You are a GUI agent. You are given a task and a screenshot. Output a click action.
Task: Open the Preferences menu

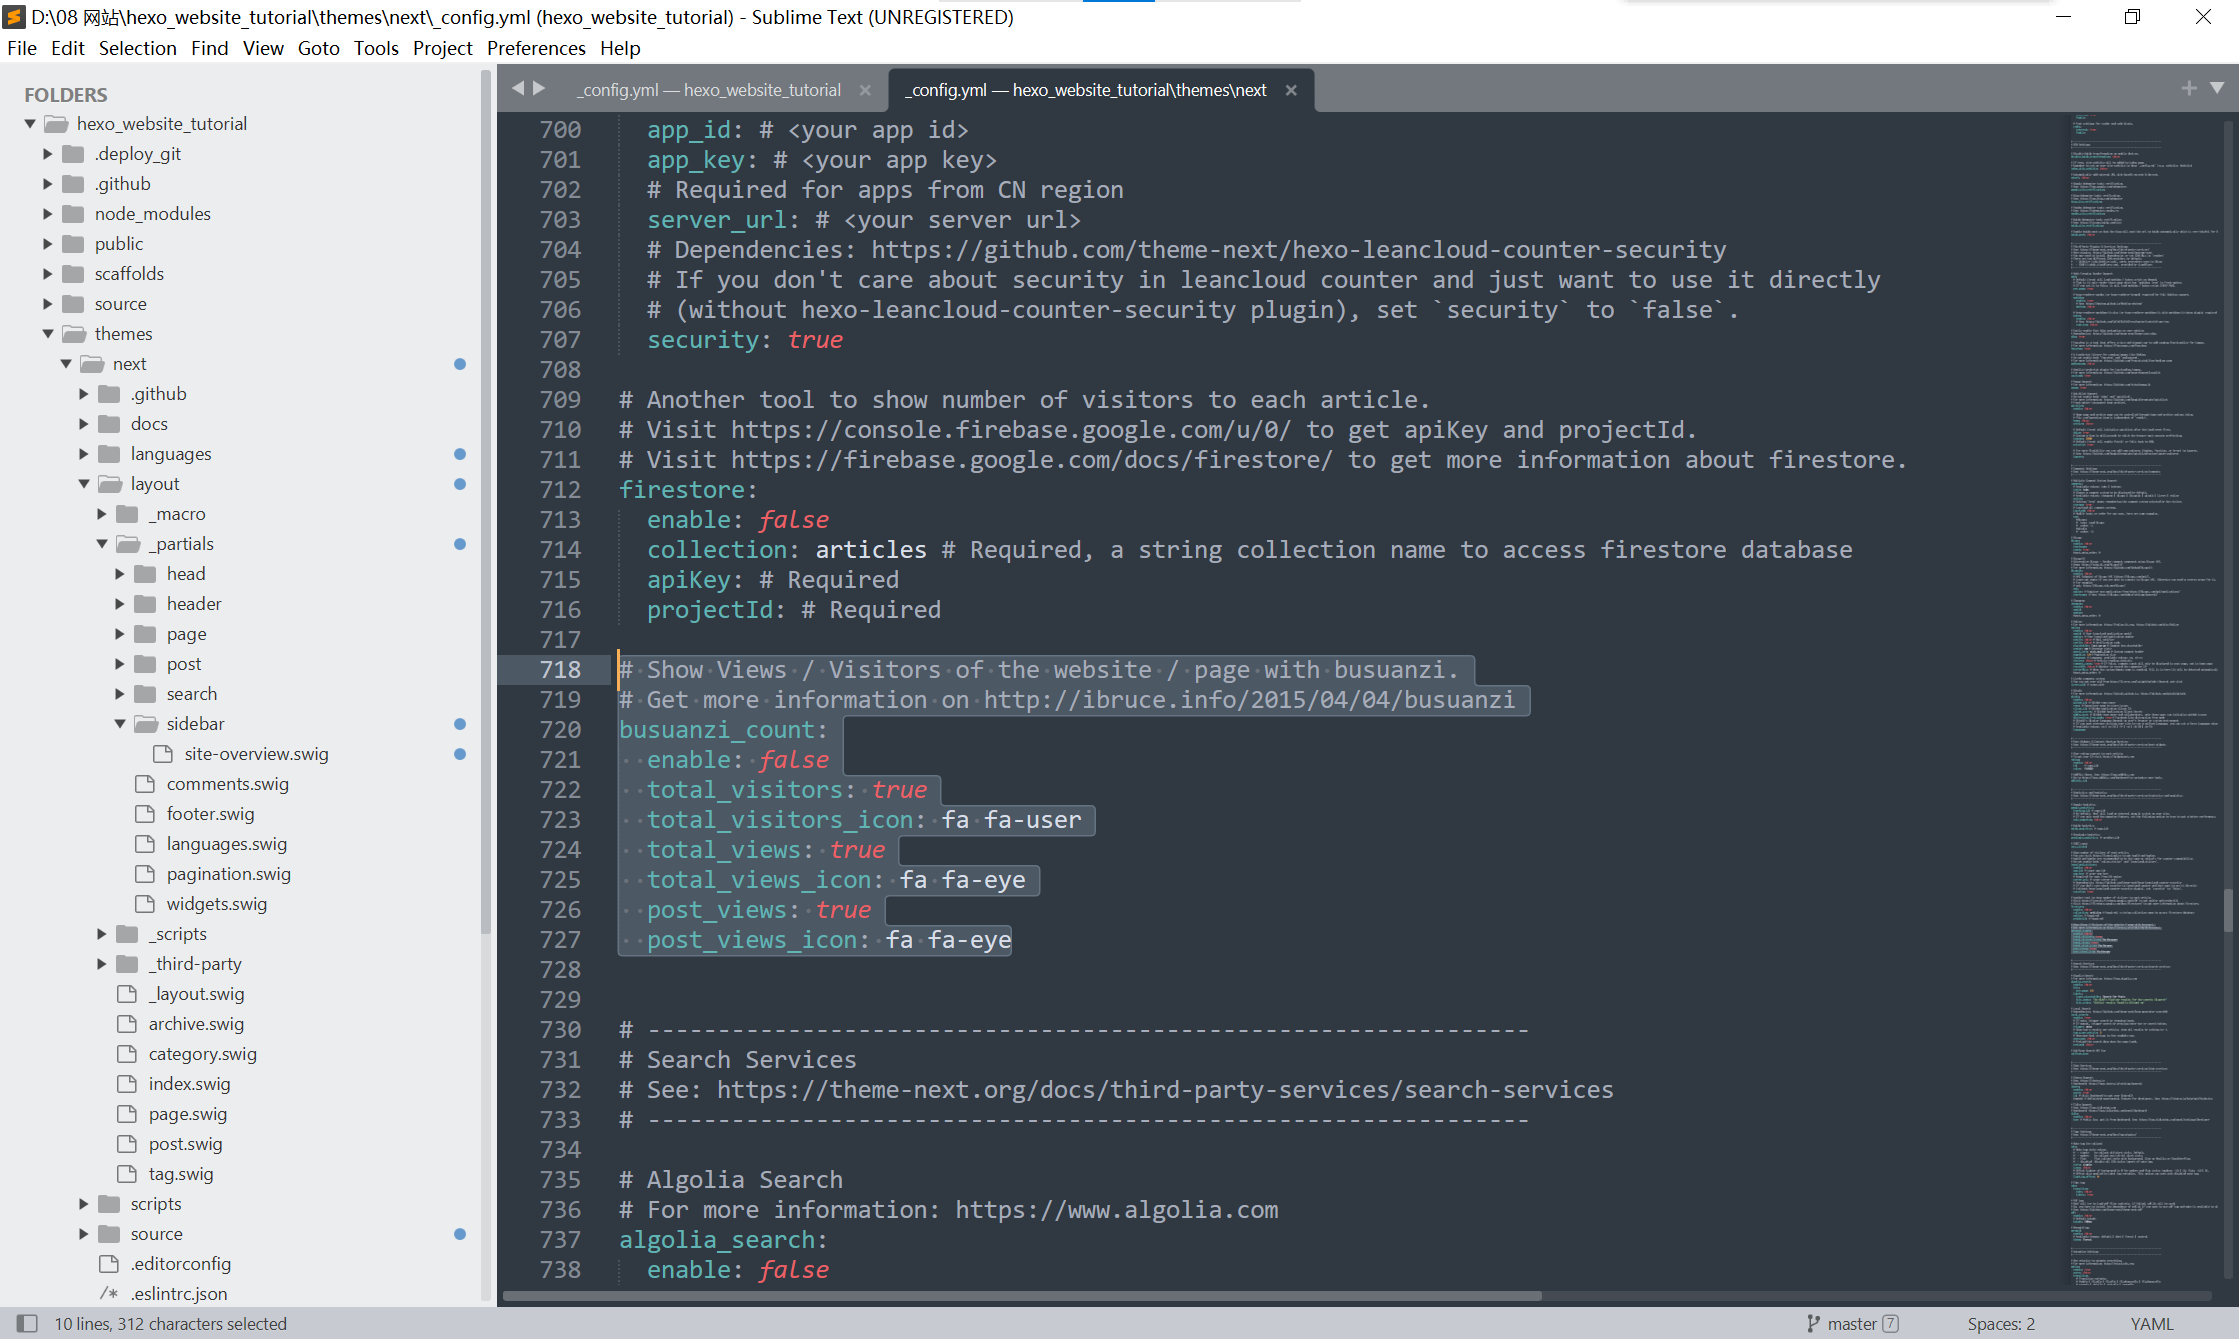[x=536, y=48]
